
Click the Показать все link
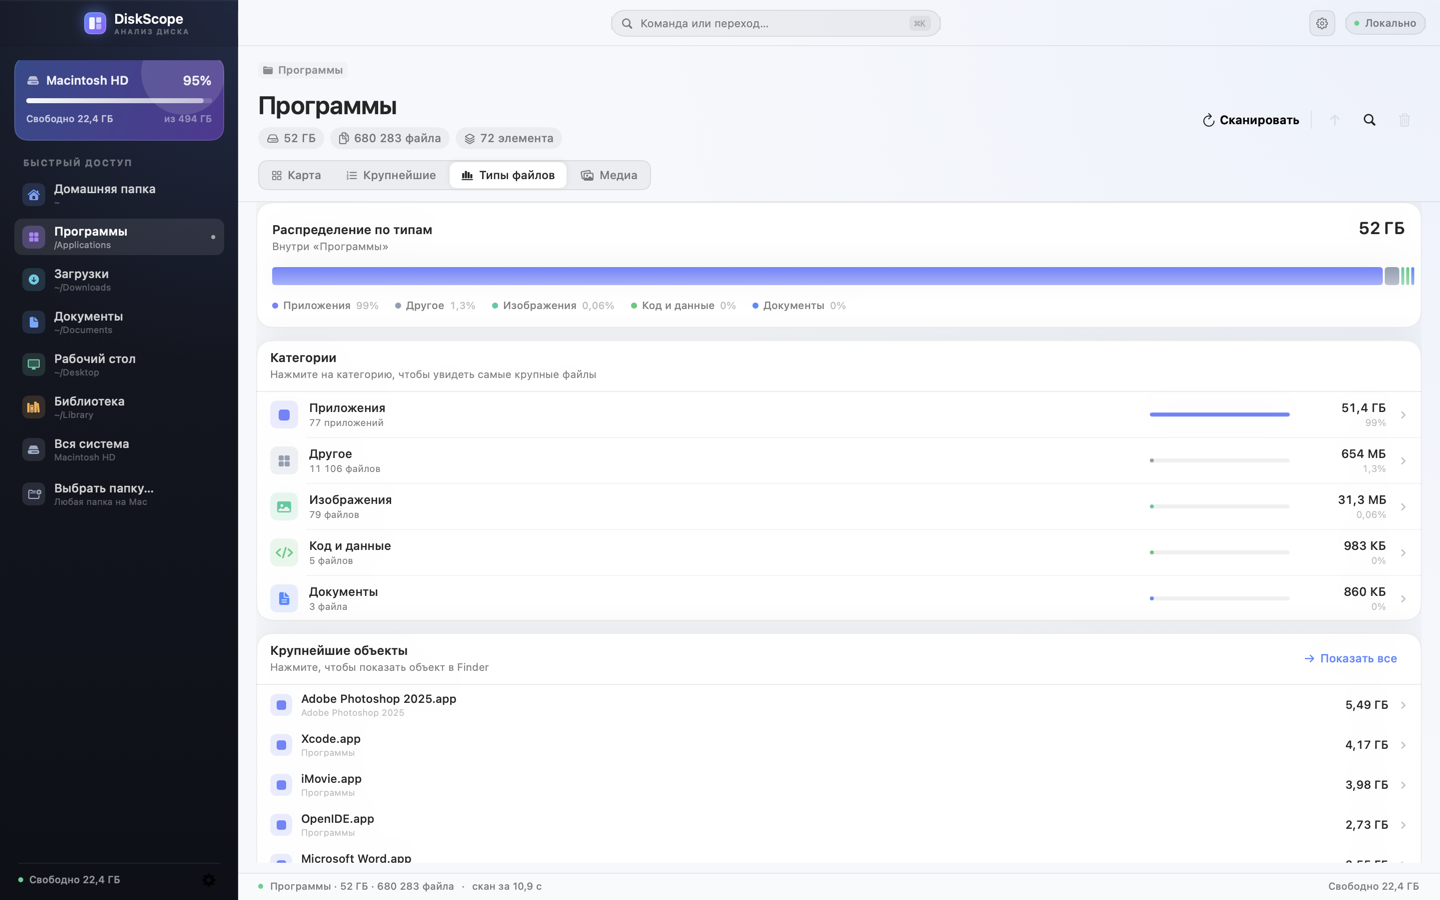click(1350, 658)
